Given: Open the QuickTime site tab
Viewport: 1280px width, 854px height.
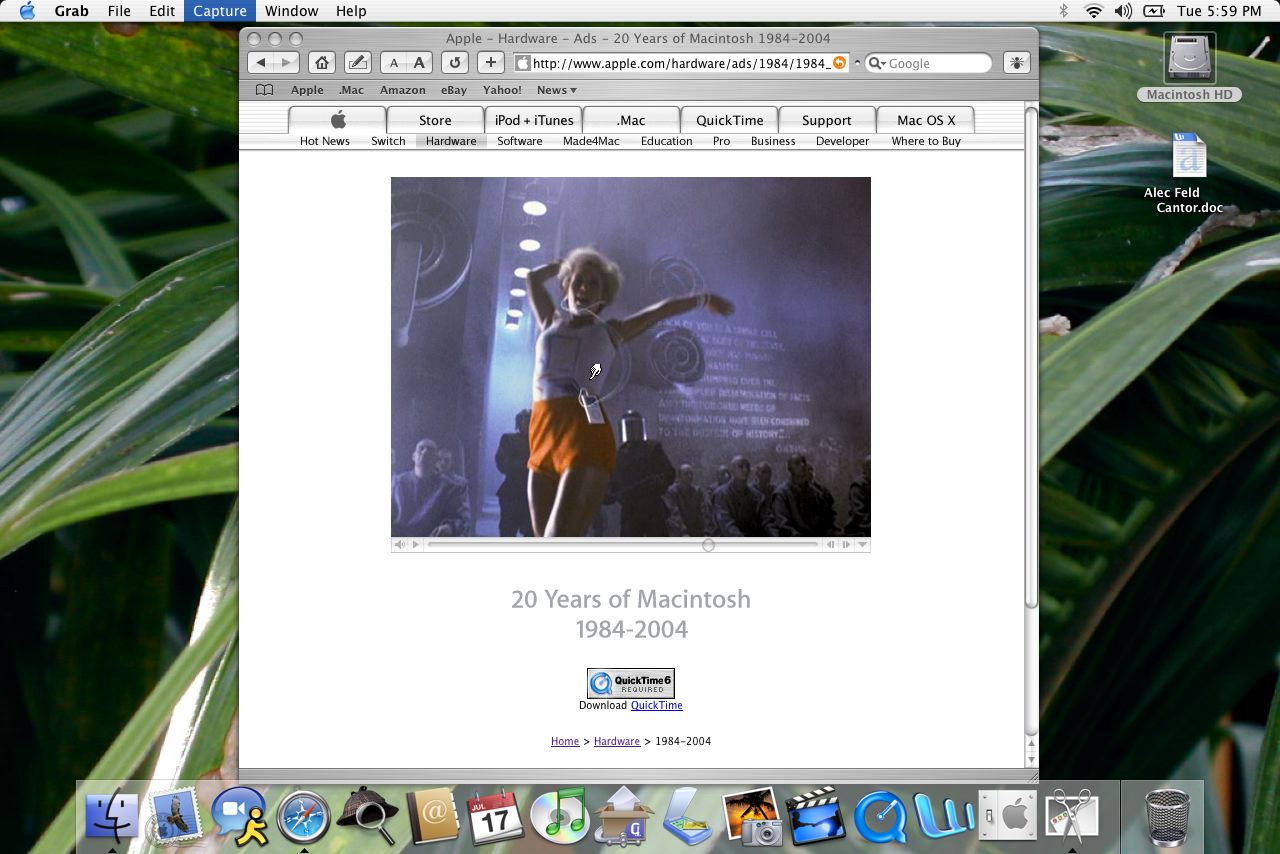Looking at the screenshot, I should (729, 120).
